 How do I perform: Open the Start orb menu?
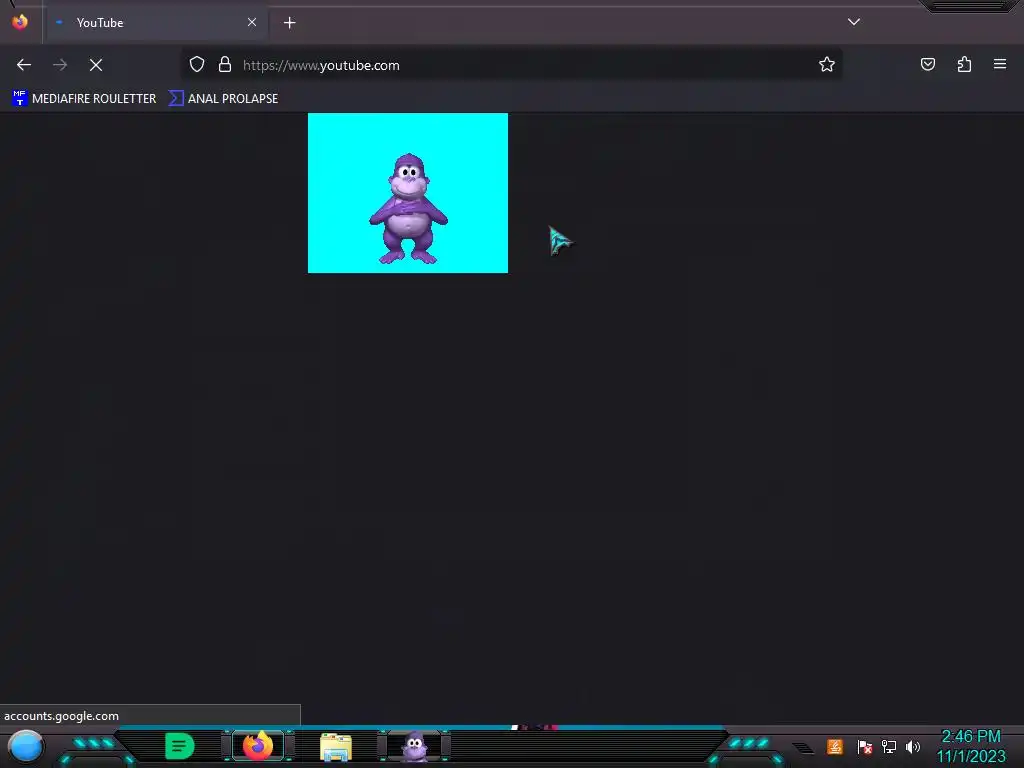tap(26, 746)
